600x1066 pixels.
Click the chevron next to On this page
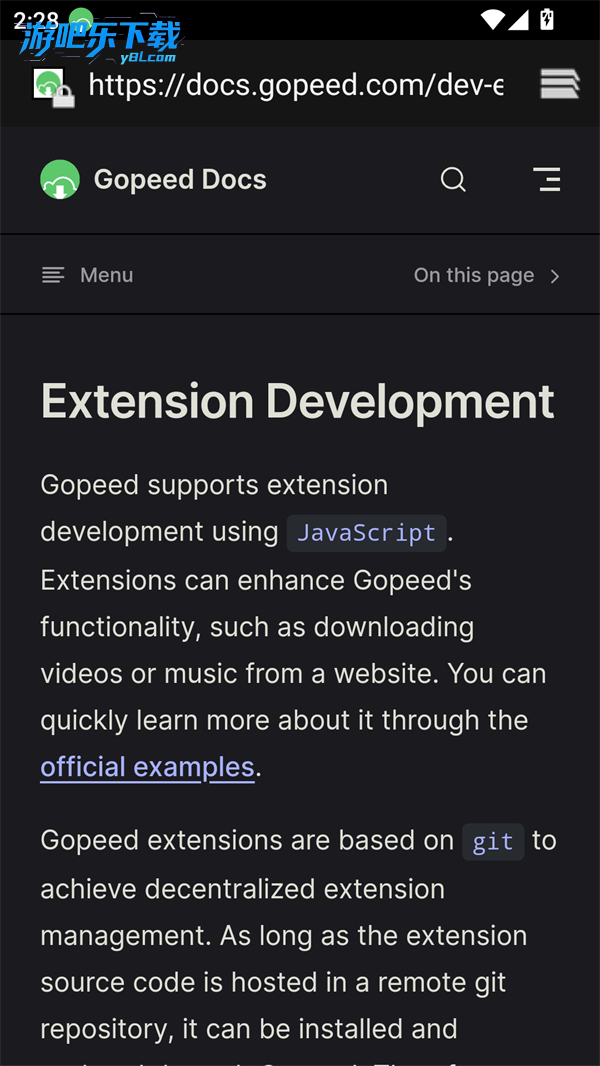[x=554, y=276]
